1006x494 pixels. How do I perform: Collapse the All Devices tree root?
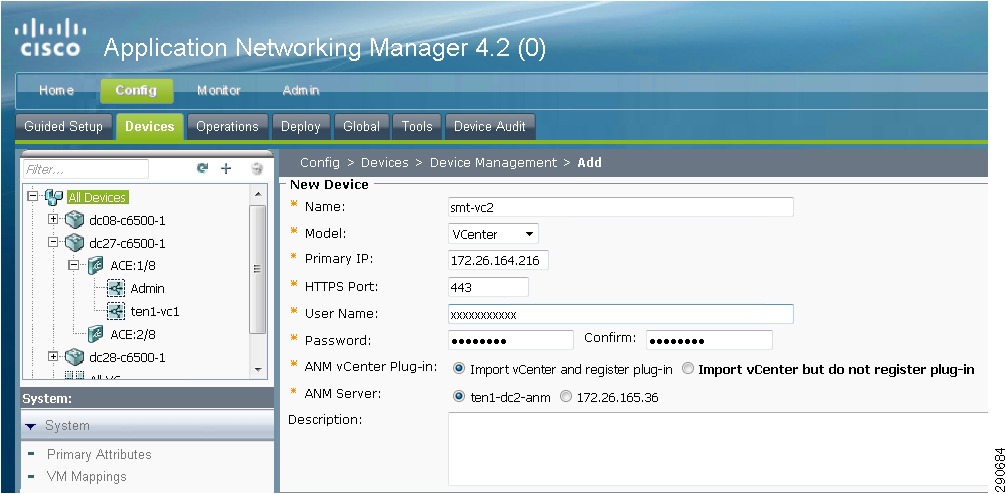coord(33,197)
